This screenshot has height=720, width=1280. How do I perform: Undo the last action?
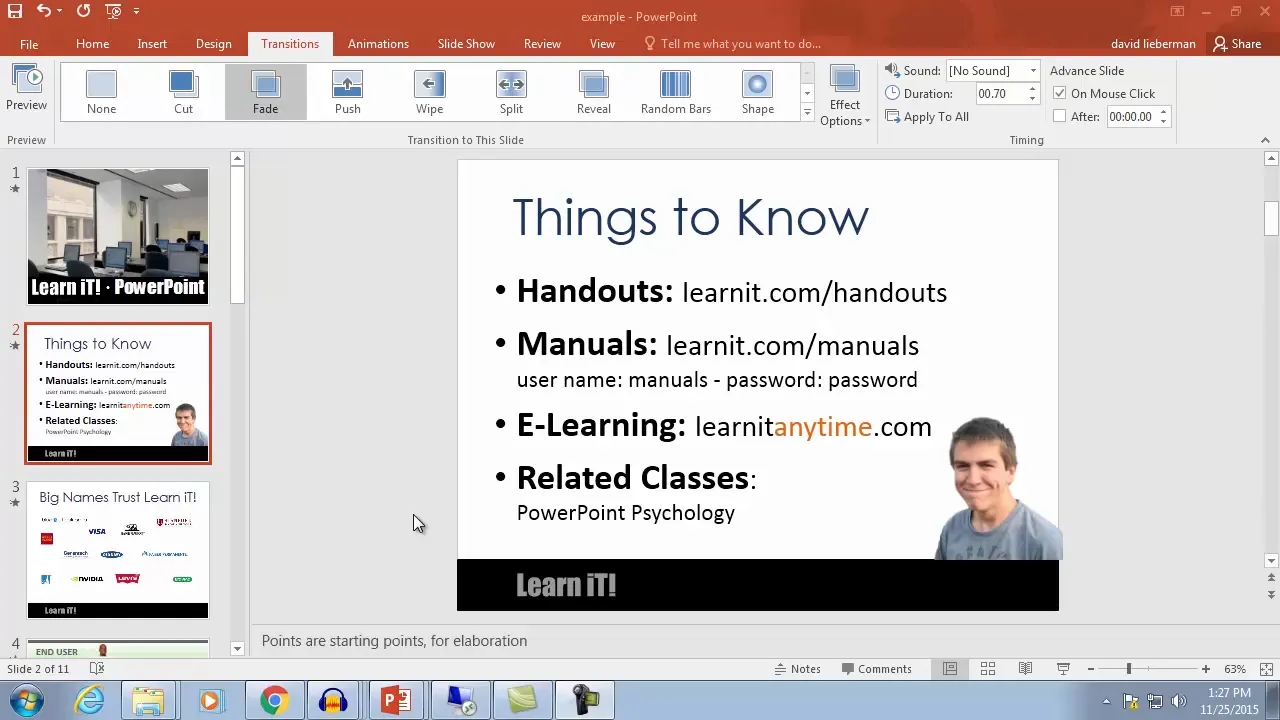point(44,11)
